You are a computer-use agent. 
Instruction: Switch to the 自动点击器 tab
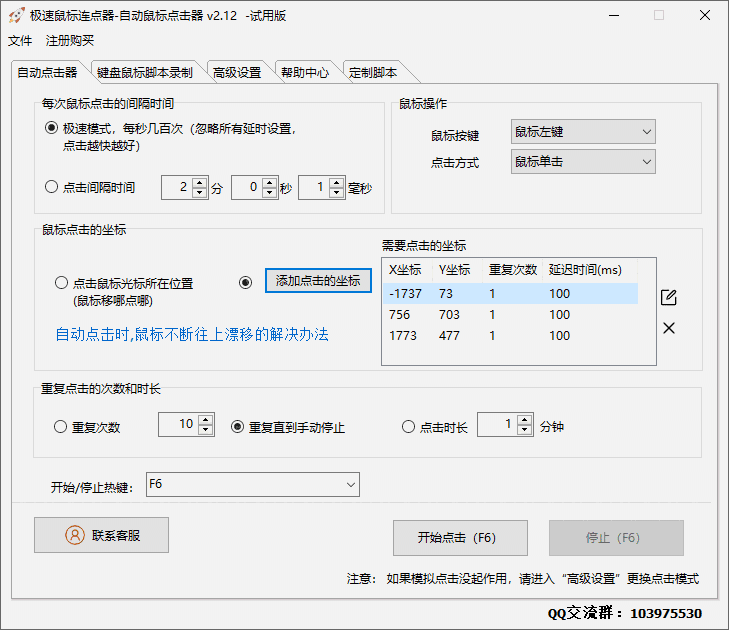pyautogui.click(x=47, y=73)
